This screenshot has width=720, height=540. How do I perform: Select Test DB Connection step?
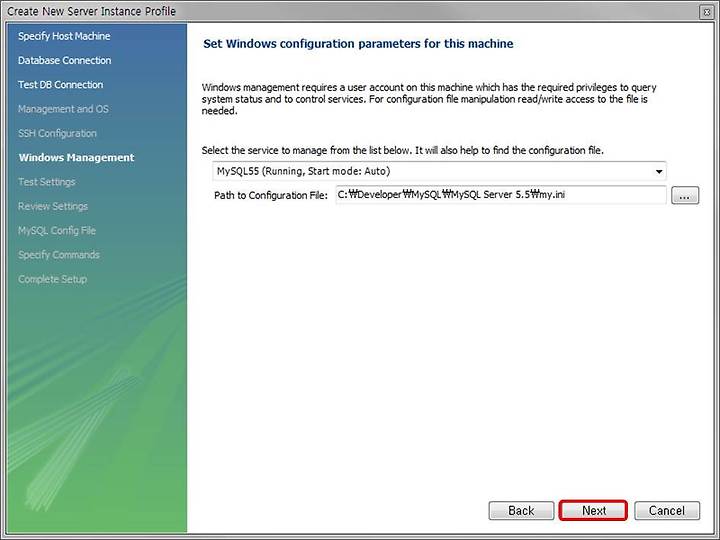coord(61,85)
